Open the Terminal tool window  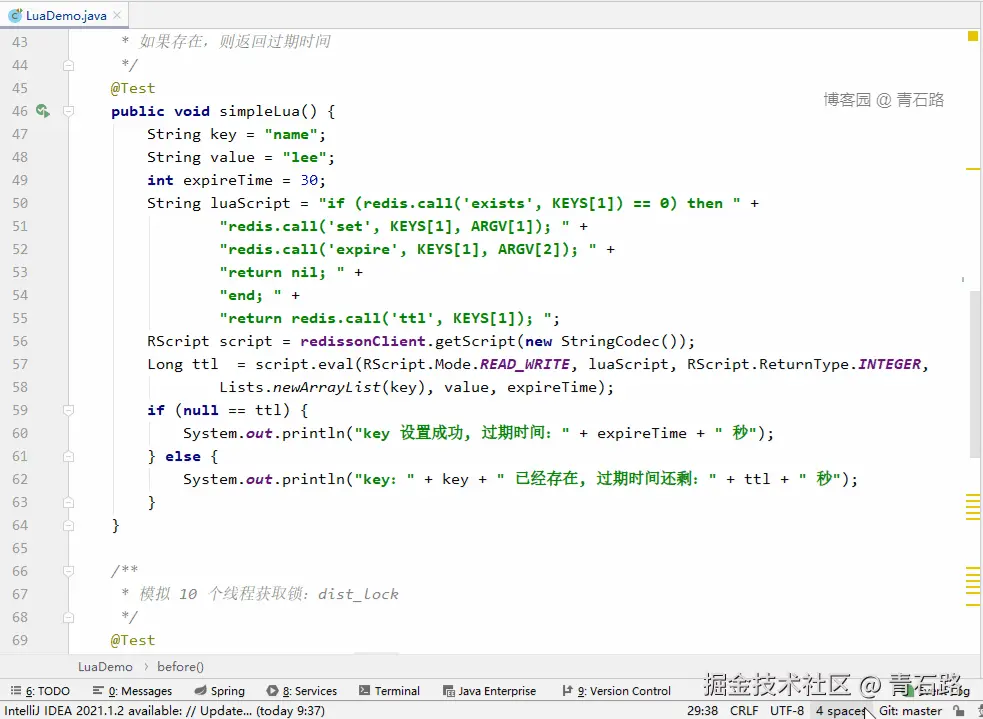coord(389,691)
